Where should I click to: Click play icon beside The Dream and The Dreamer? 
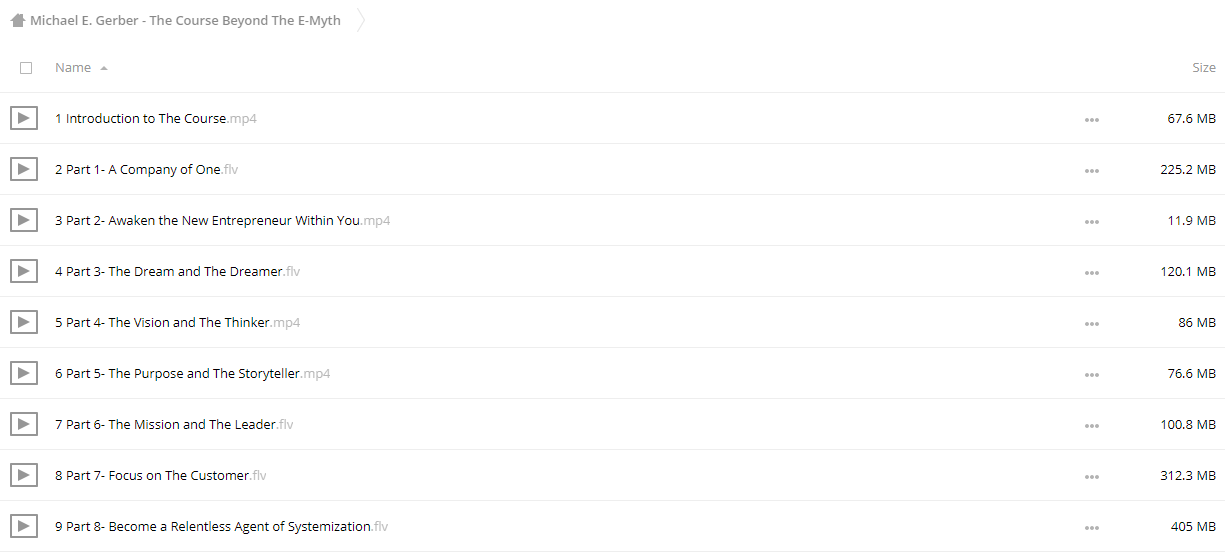pyautogui.click(x=24, y=271)
